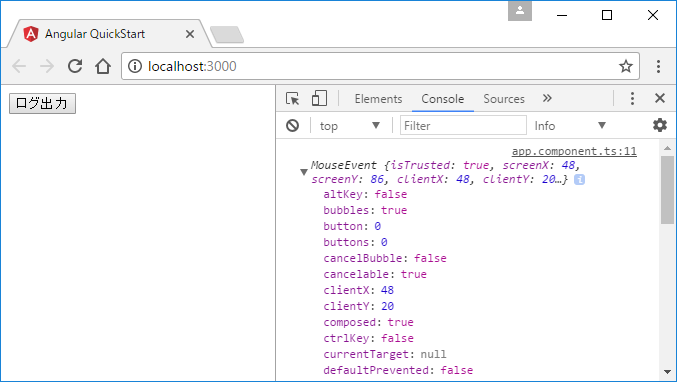Screen dimensions: 677x382
Task: Go to the home page icon
Action: pyautogui.click(x=103, y=66)
